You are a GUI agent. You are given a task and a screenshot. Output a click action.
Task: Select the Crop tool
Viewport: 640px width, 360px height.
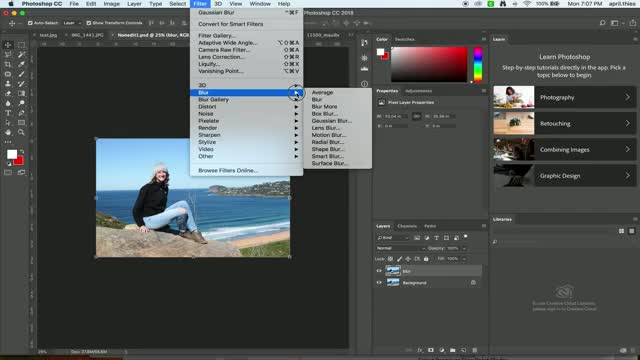[8, 64]
